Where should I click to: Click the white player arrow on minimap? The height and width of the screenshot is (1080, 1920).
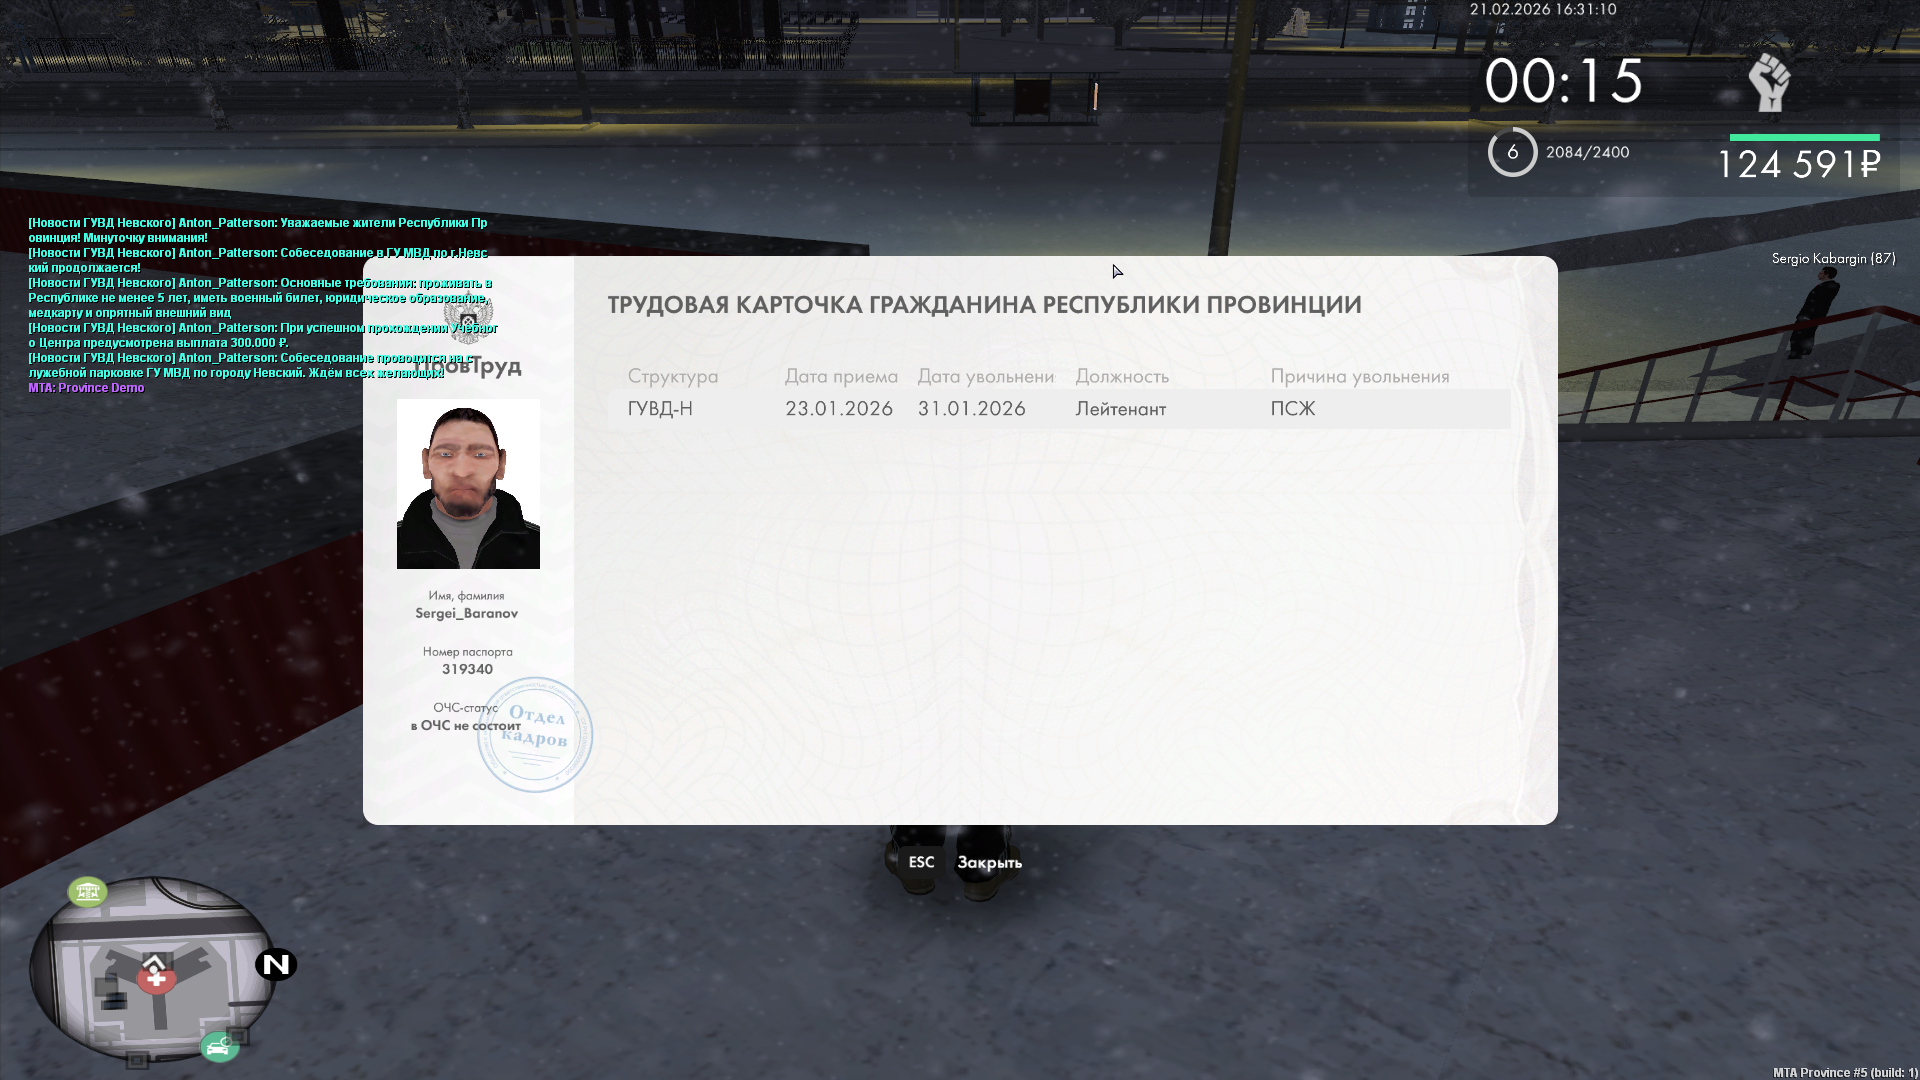tap(154, 963)
